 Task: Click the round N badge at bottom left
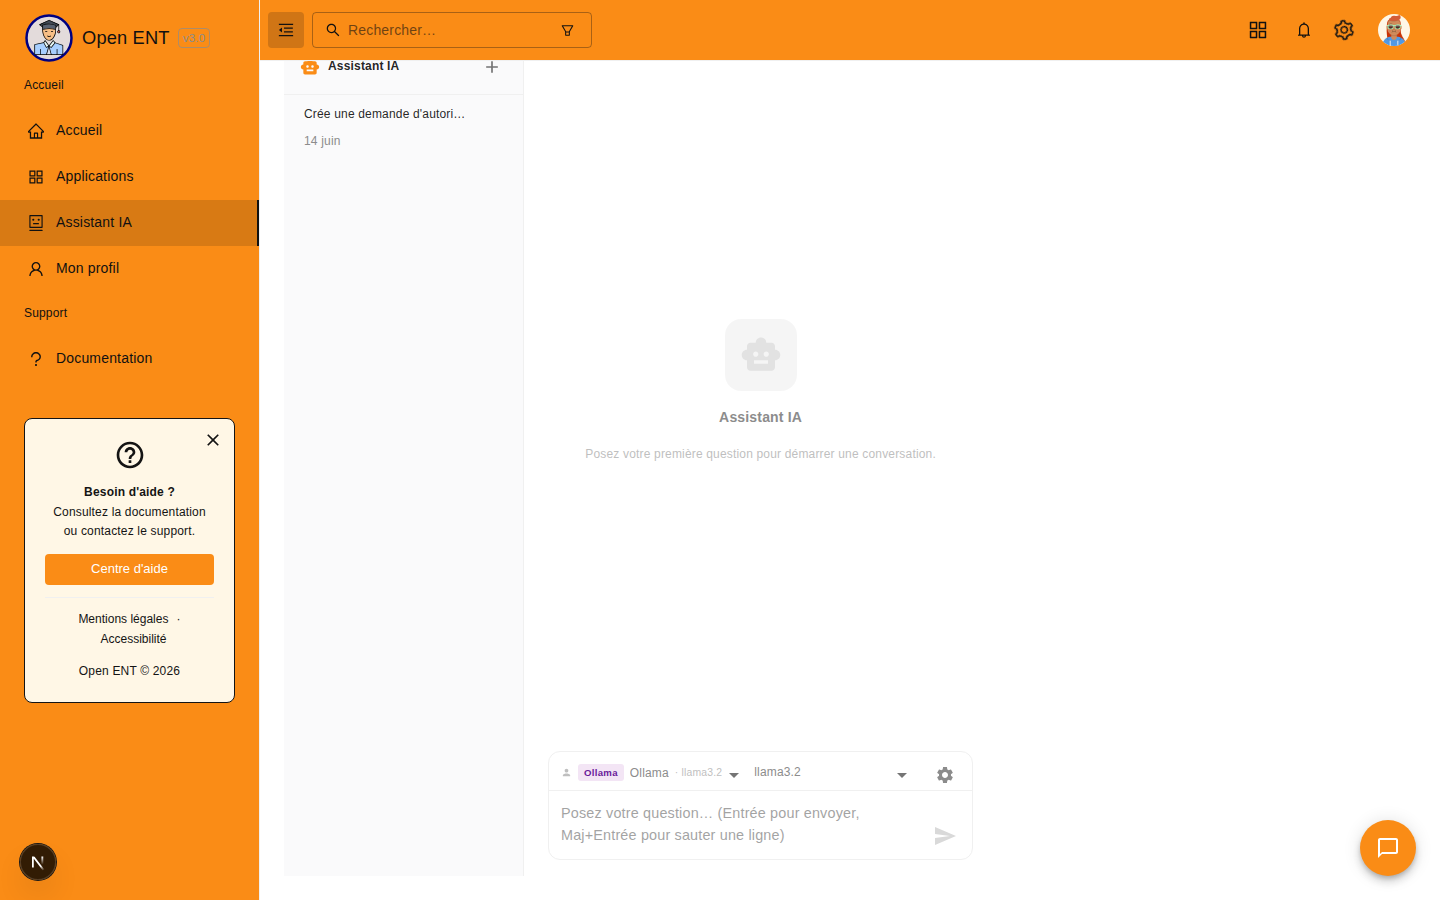[38, 862]
